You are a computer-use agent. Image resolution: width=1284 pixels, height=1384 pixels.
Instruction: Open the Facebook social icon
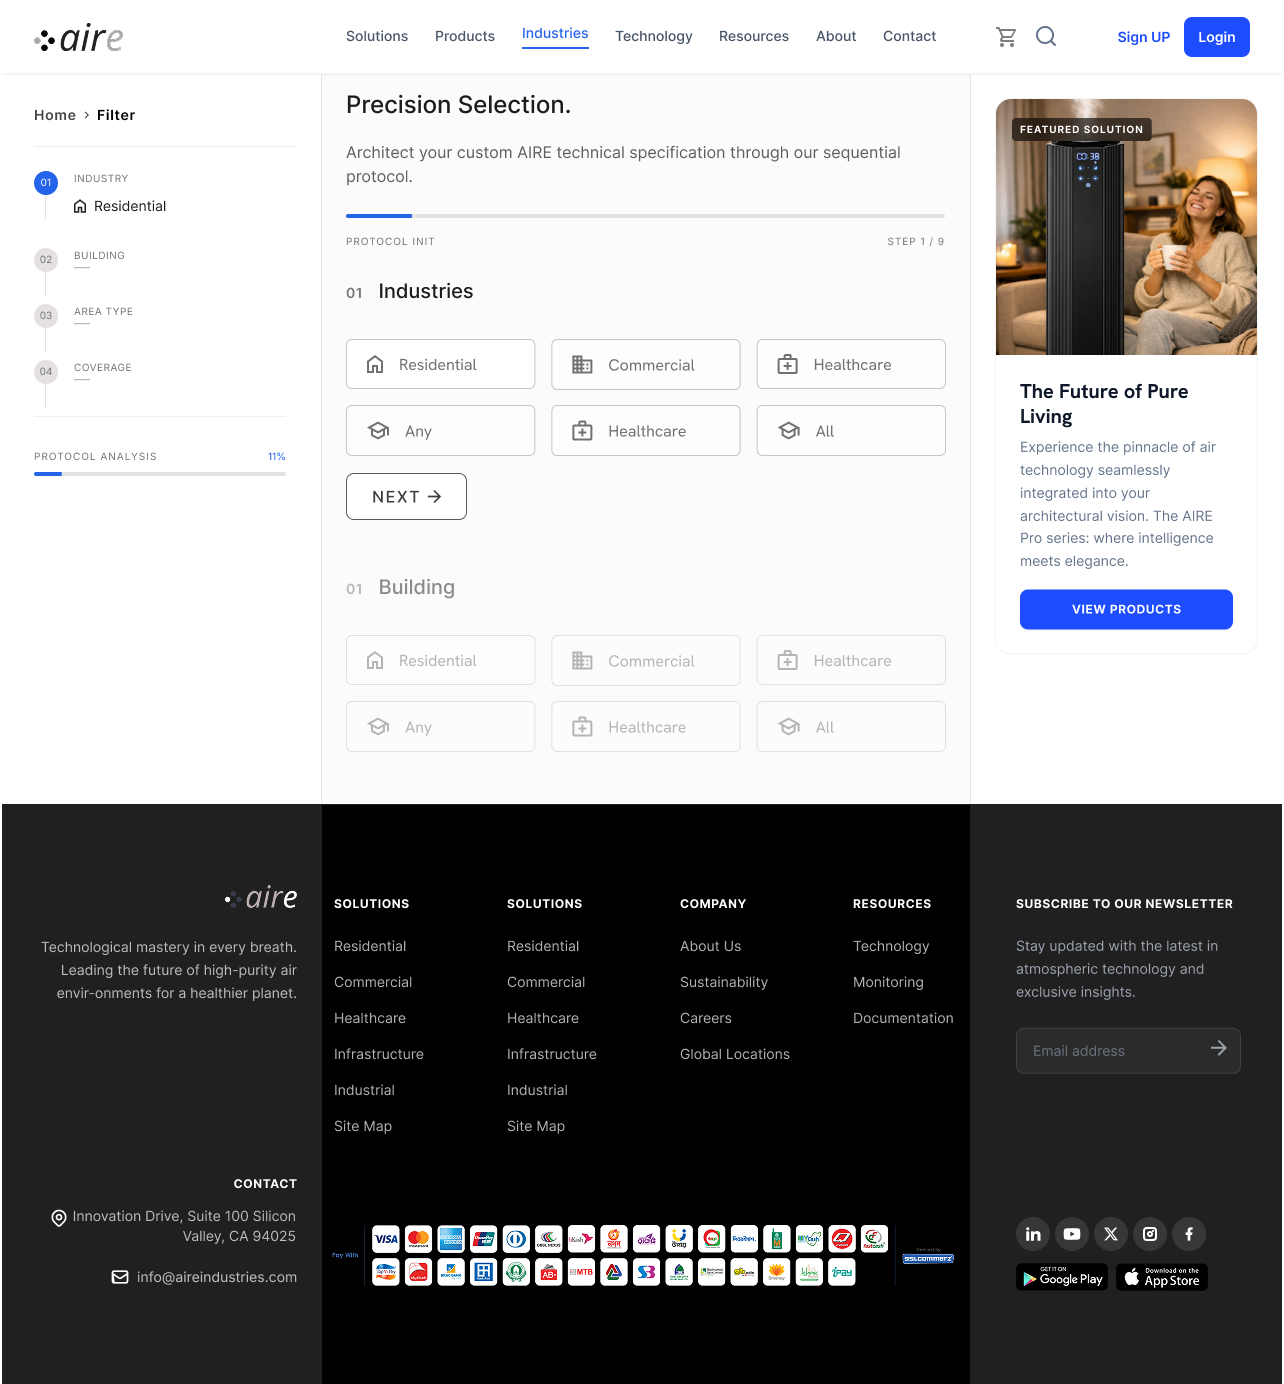click(1189, 1234)
